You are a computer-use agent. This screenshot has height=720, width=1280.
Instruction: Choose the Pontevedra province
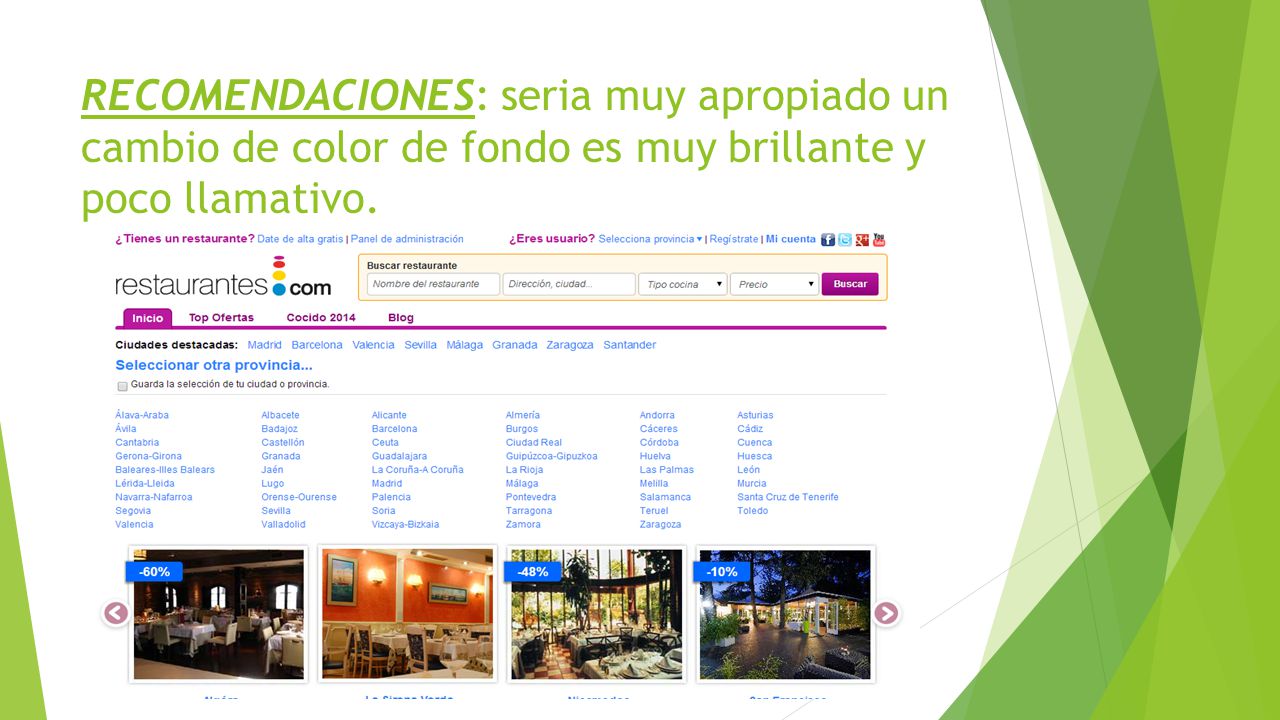(x=531, y=497)
